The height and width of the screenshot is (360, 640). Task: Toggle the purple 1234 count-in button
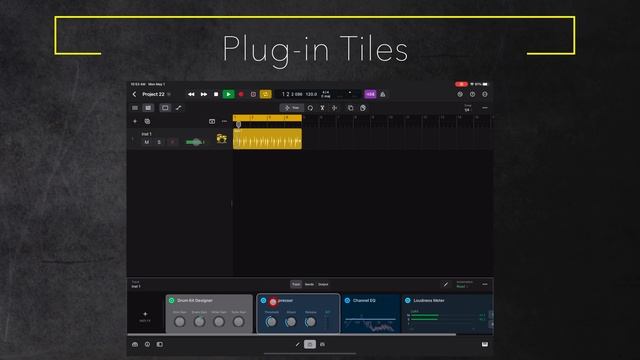click(370, 94)
